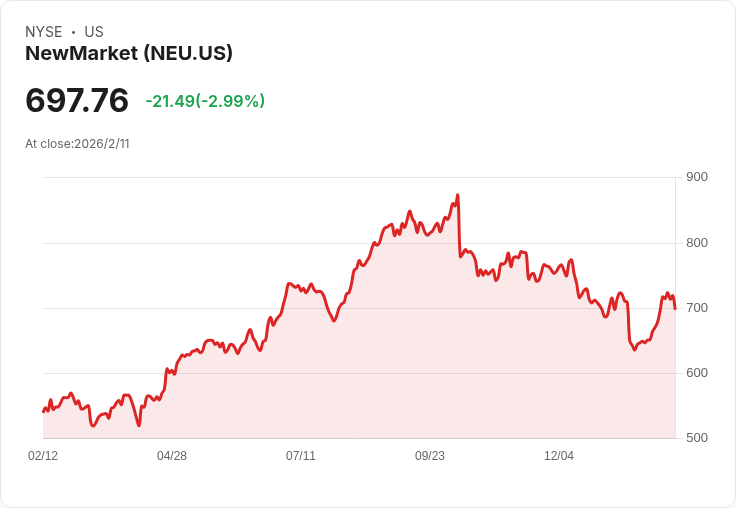The height and width of the screenshot is (508, 736).
Task: Select the 600 price axis label
Action: pos(697,373)
